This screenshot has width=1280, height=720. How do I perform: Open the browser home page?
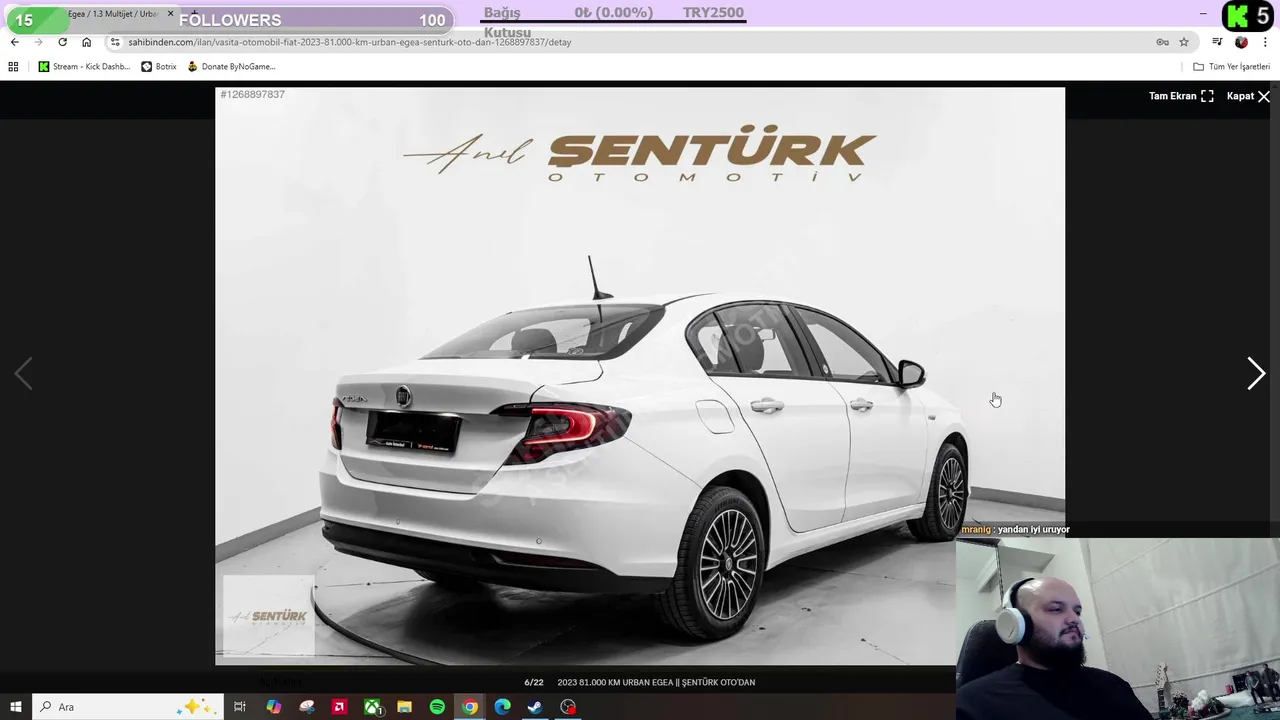click(86, 42)
